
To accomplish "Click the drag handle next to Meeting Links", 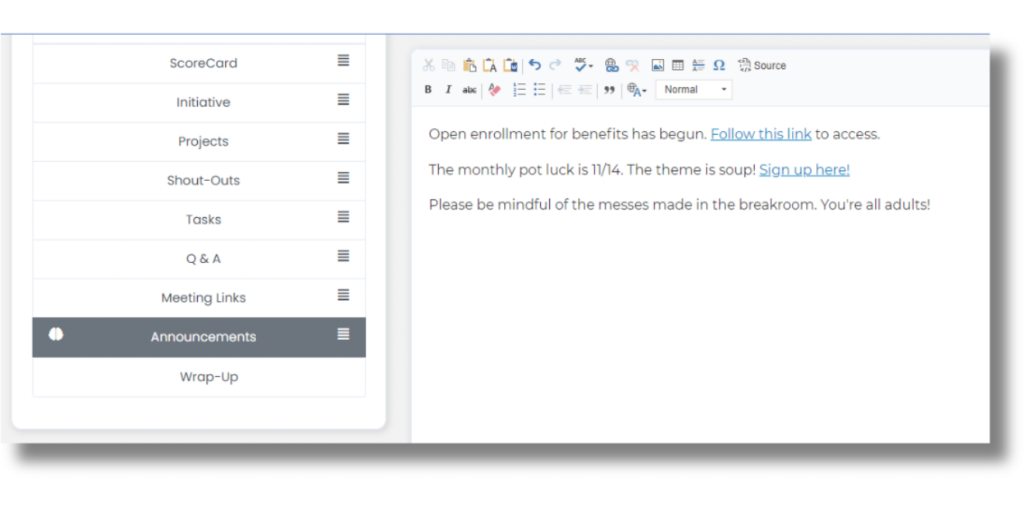I will [x=343, y=295].
